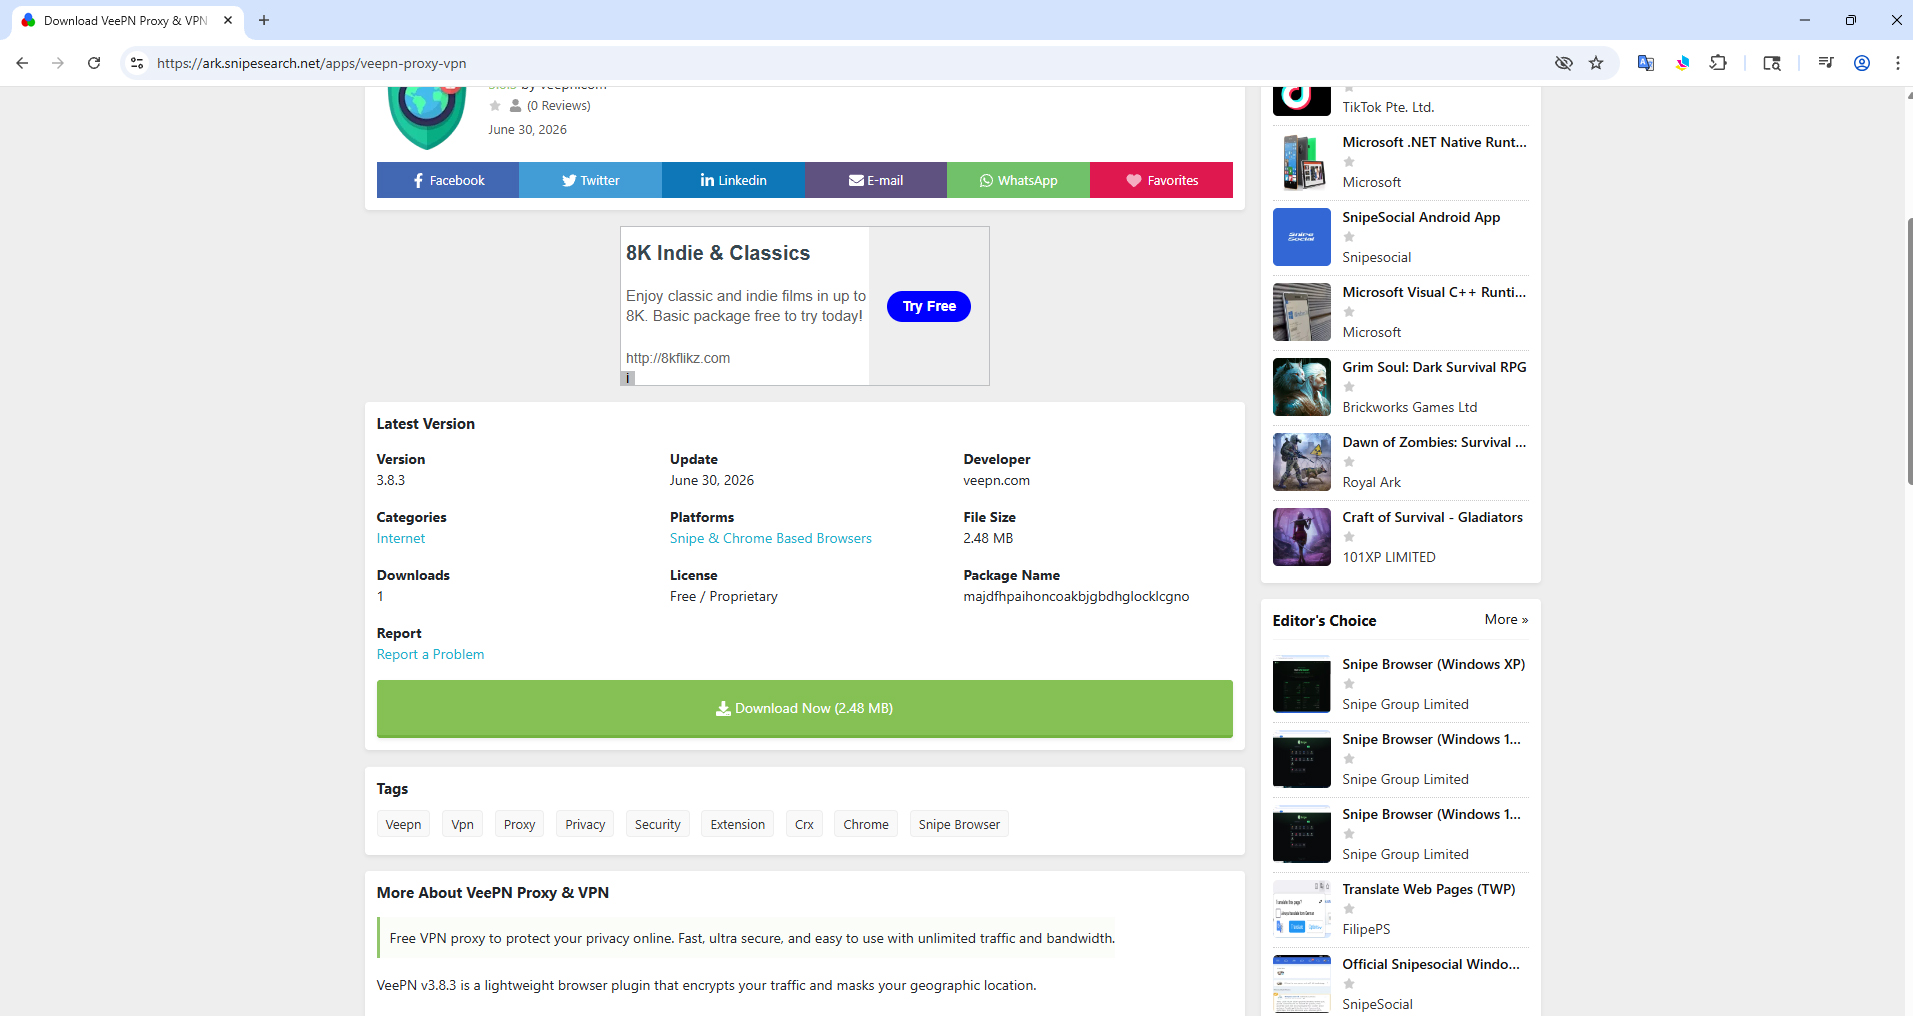The width and height of the screenshot is (1913, 1016).
Task: Open the Extensions puzzle icon
Action: tap(1718, 63)
